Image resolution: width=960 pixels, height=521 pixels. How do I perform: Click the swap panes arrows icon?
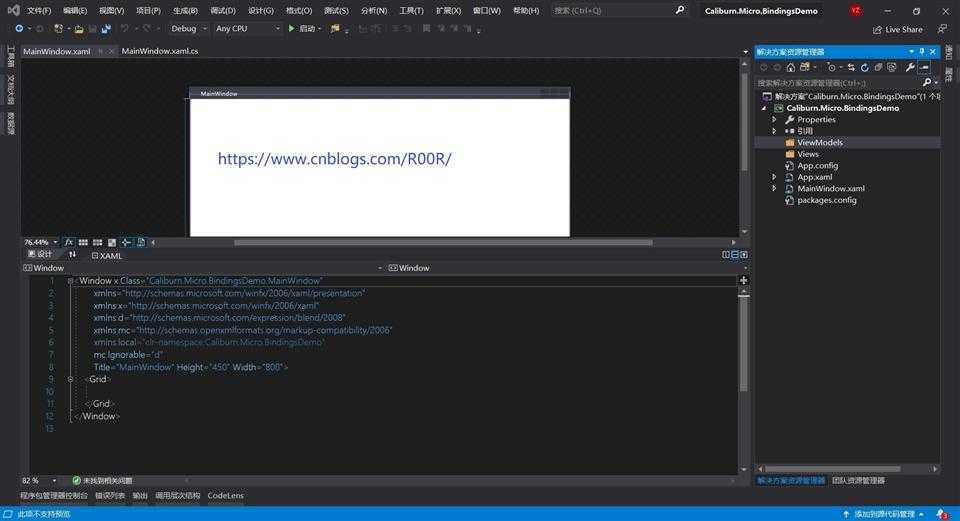[72, 255]
